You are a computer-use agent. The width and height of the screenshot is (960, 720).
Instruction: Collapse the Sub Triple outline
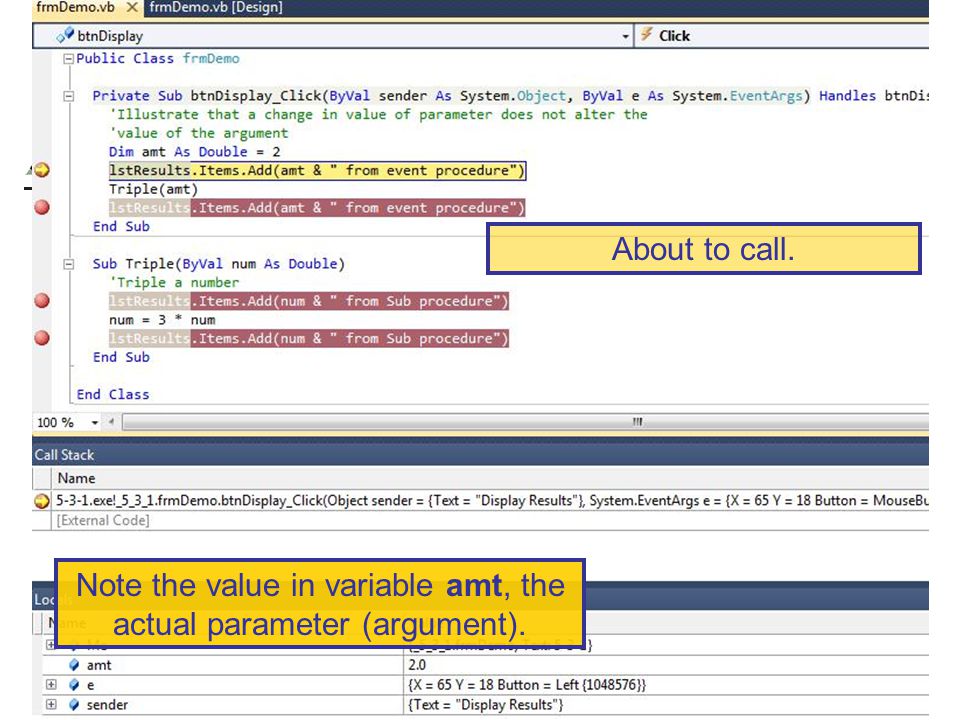pyautogui.click(x=69, y=264)
